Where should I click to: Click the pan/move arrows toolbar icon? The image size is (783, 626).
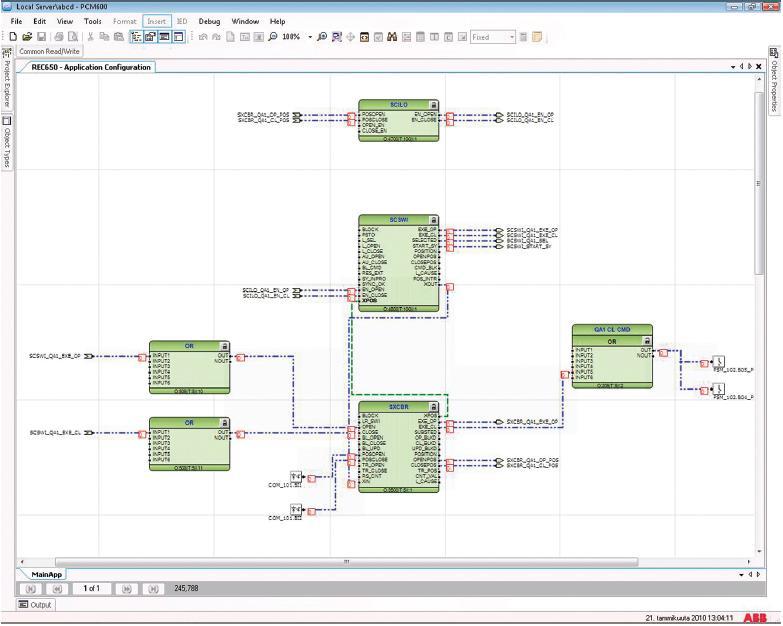click(351, 36)
